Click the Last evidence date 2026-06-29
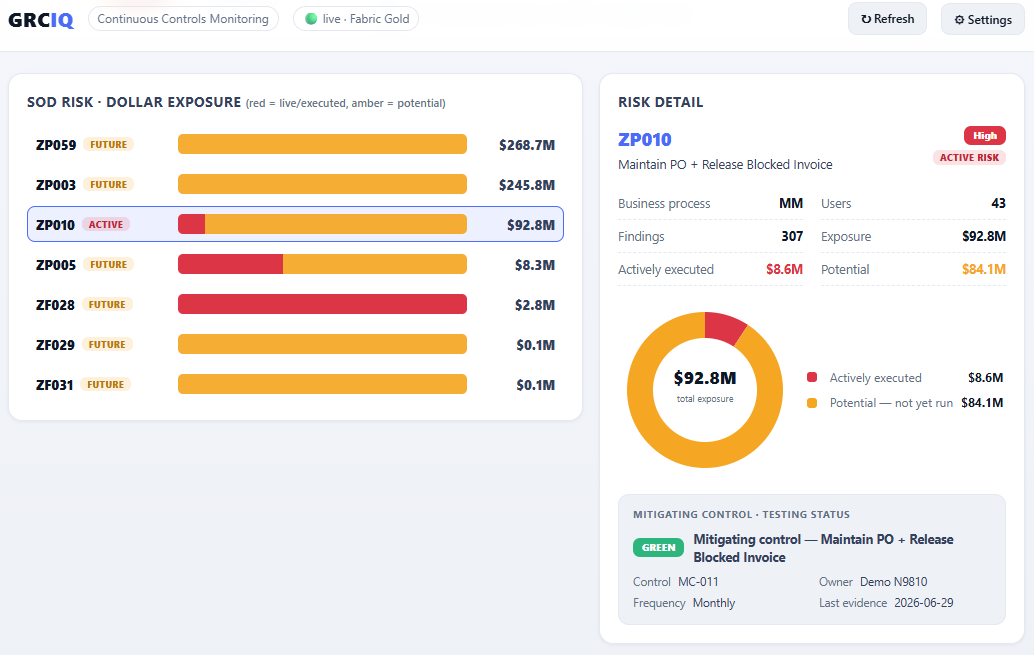This screenshot has height=655, width=1034. pyautogui.click(x=924, y=603)
